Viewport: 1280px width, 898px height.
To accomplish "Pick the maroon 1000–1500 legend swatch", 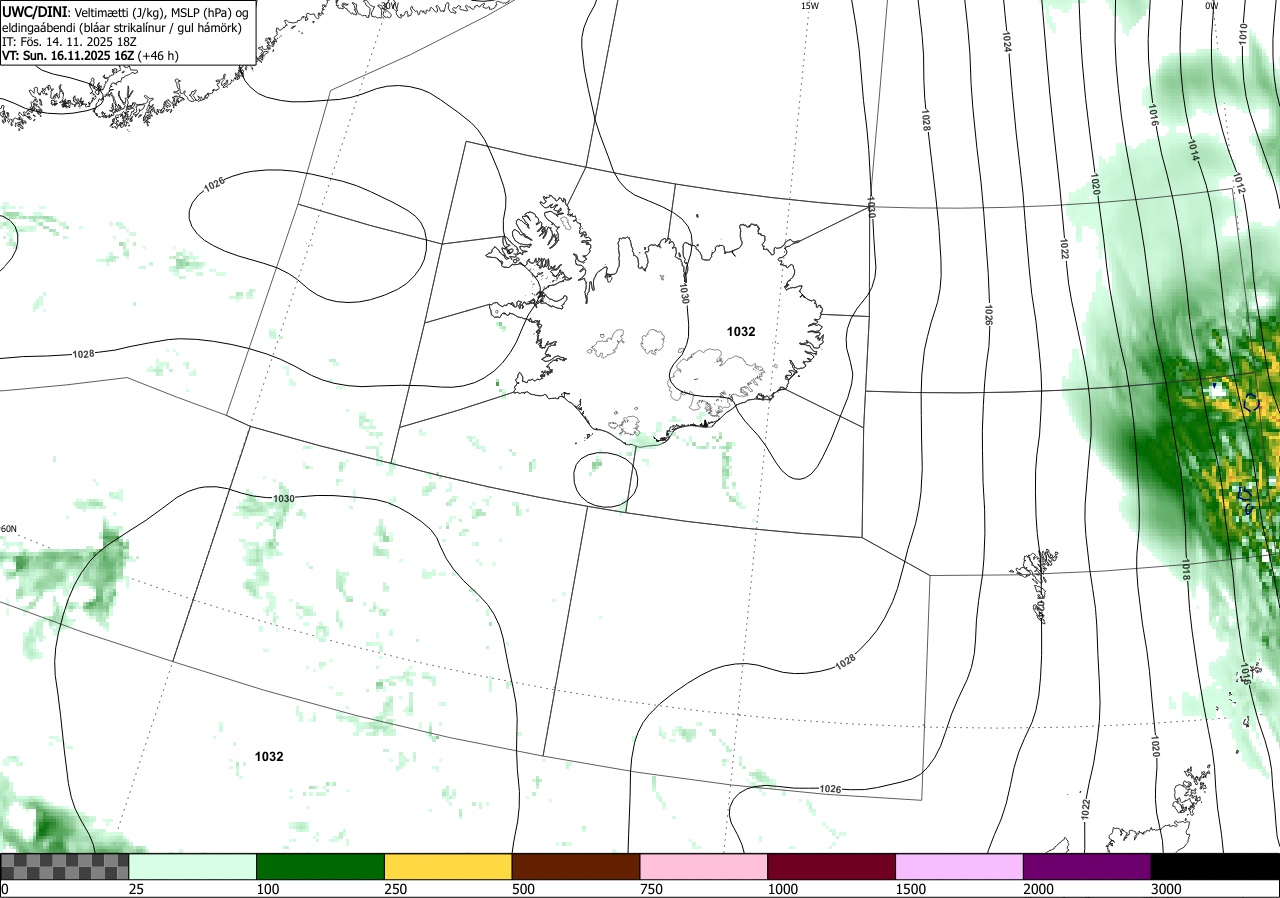I will tap(832, 866).
